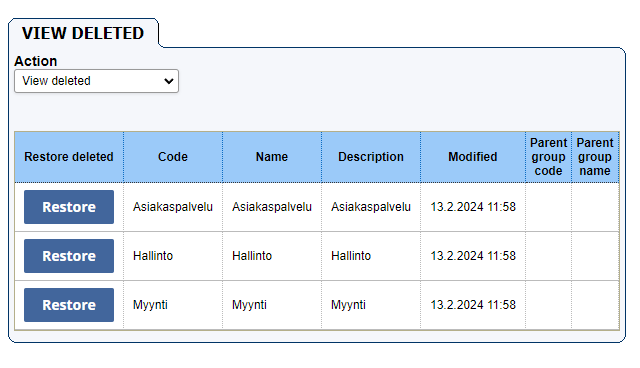Restore the Asiakaspalvelu group

[x=69, y=207]
